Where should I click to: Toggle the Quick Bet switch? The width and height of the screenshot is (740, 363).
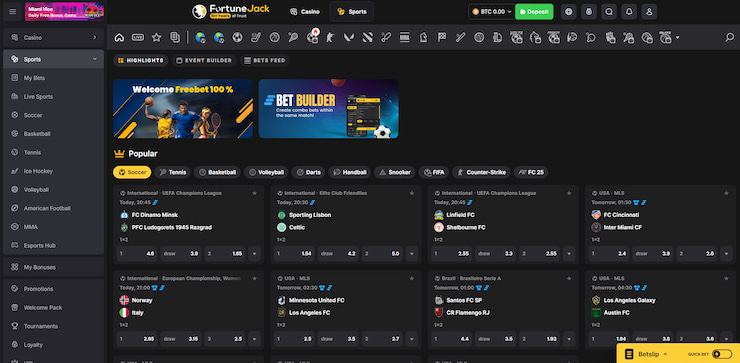click(x=722, y=354)
